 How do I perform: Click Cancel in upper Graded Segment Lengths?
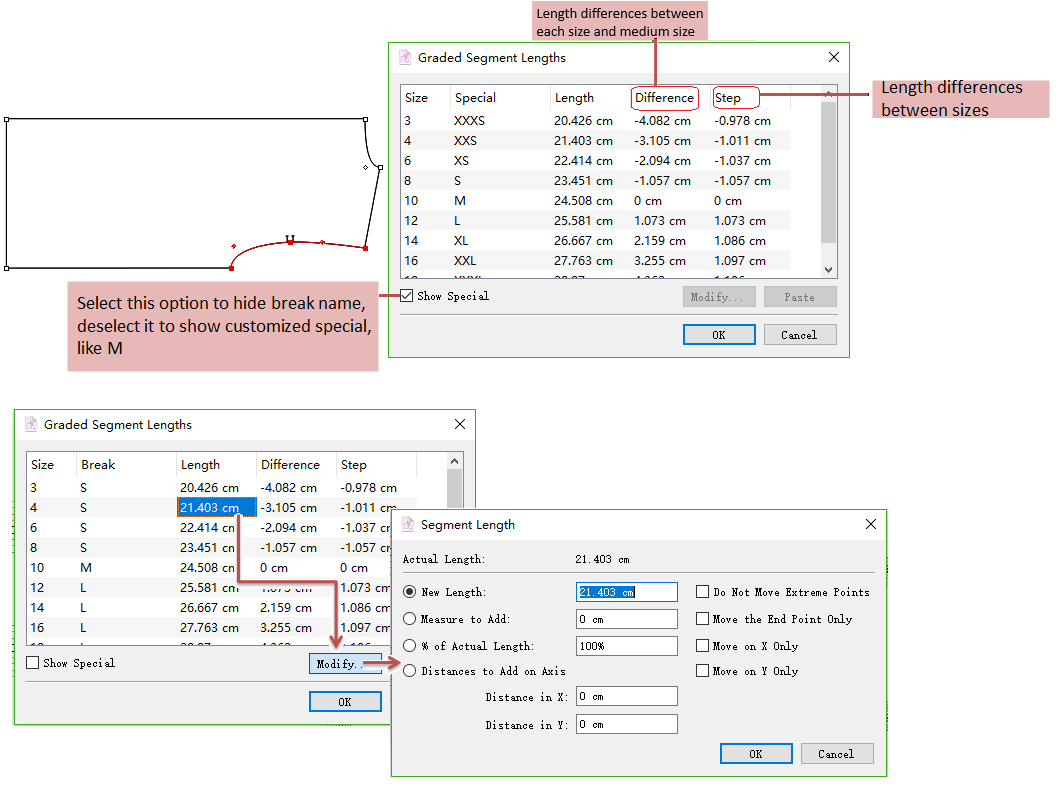point(799,335)
